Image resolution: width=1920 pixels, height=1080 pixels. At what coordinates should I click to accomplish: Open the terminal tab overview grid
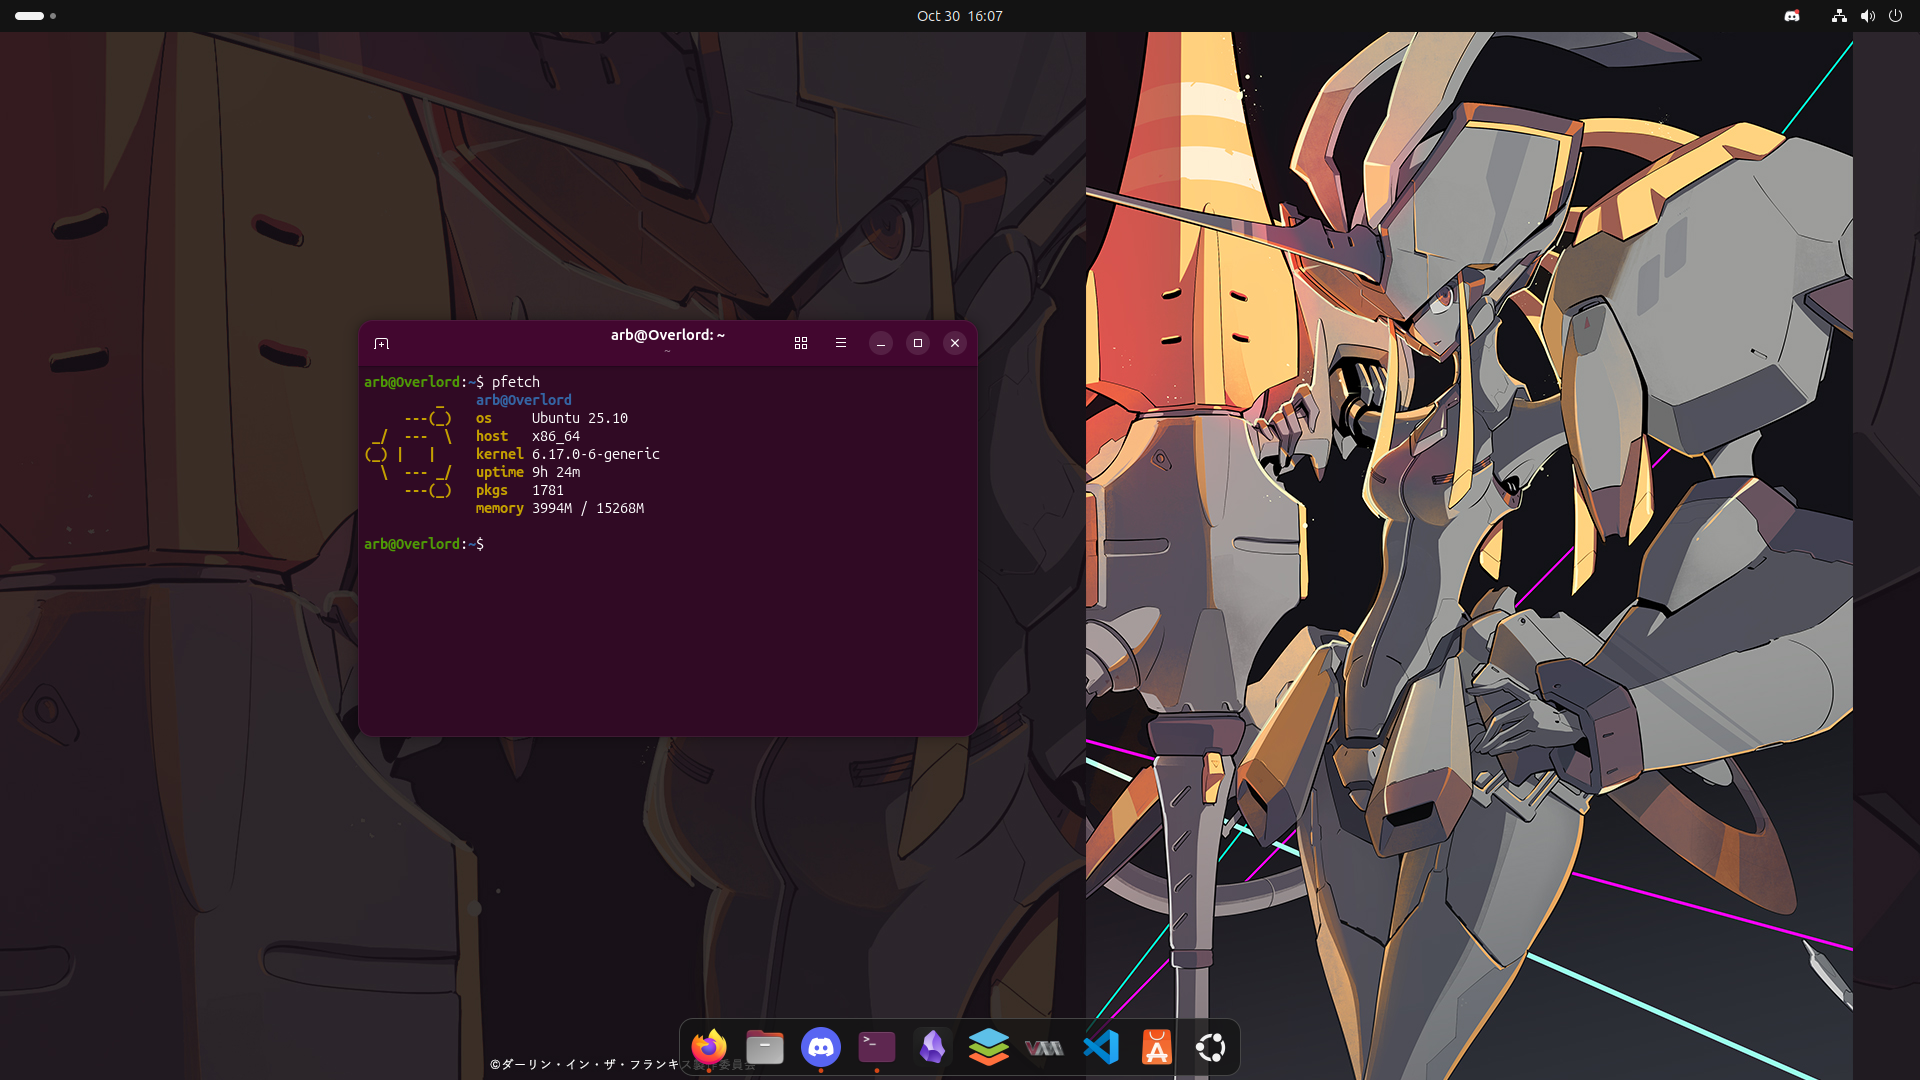(x=801, y=343)
